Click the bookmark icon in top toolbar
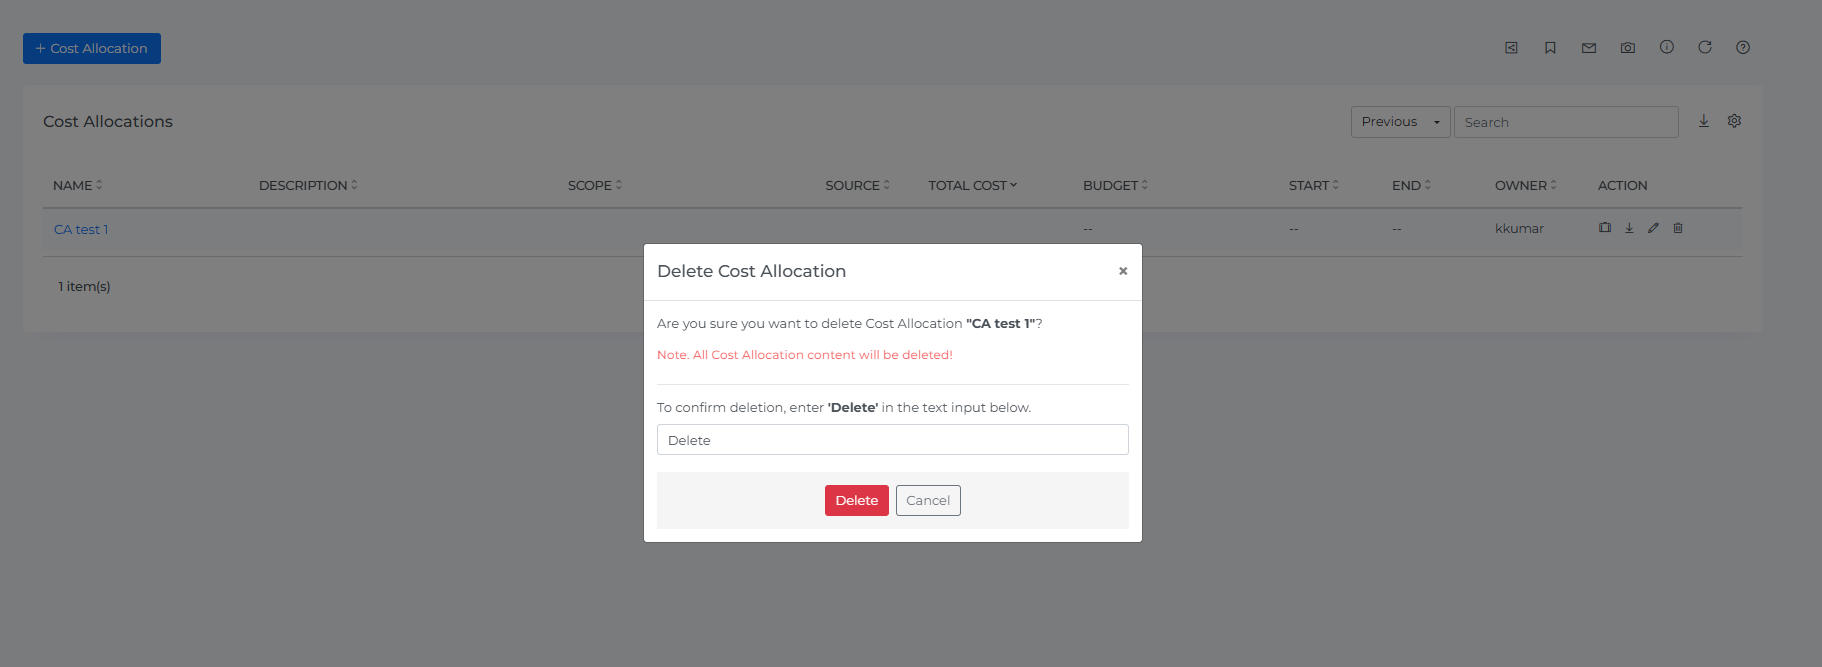Viewport: 1822px width, 667px height. [x=1550, y=48]
